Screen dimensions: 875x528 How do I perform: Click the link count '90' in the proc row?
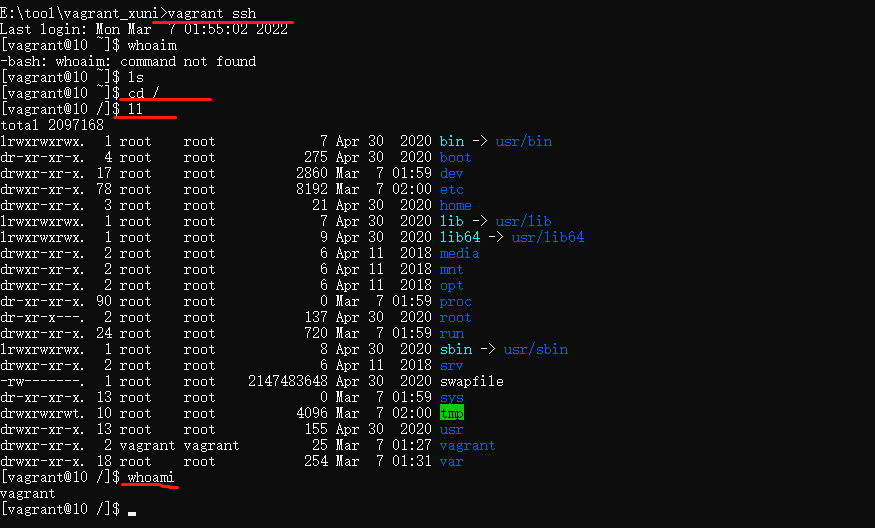104,301
